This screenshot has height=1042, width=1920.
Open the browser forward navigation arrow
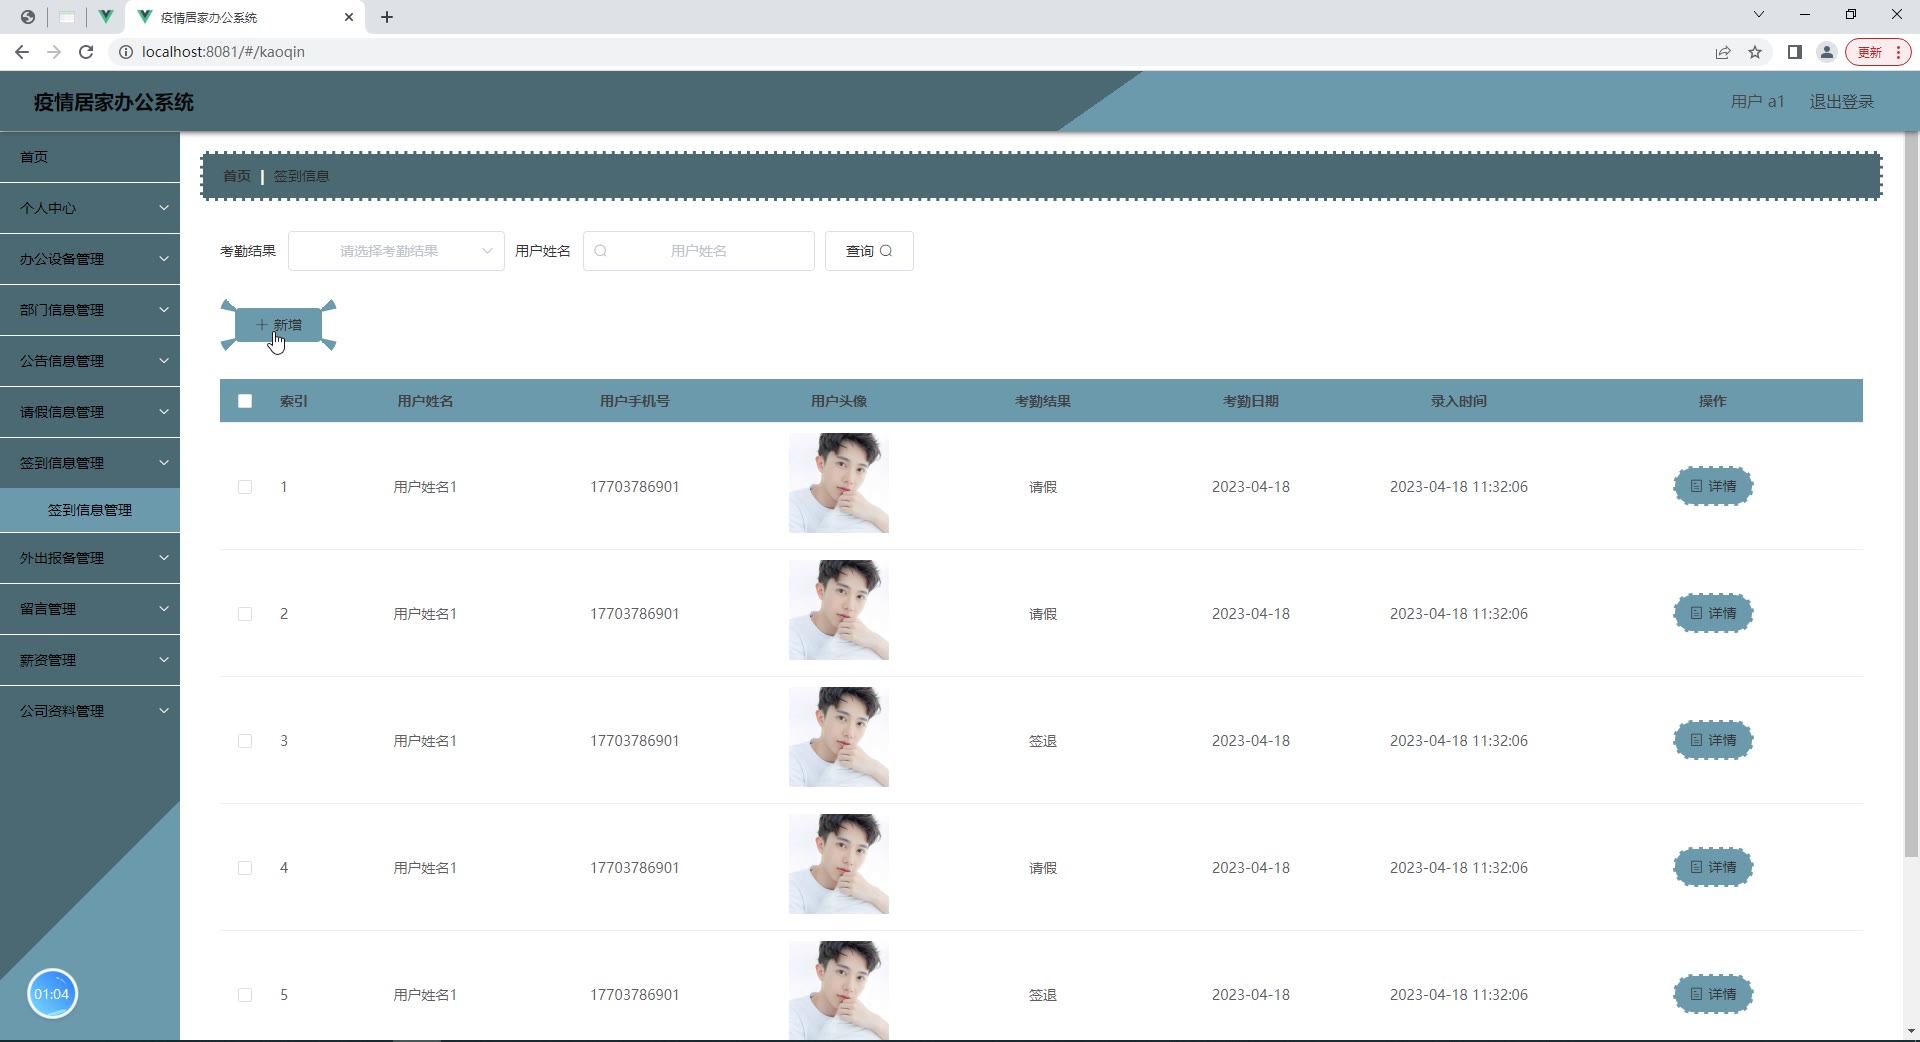[54, 52]
